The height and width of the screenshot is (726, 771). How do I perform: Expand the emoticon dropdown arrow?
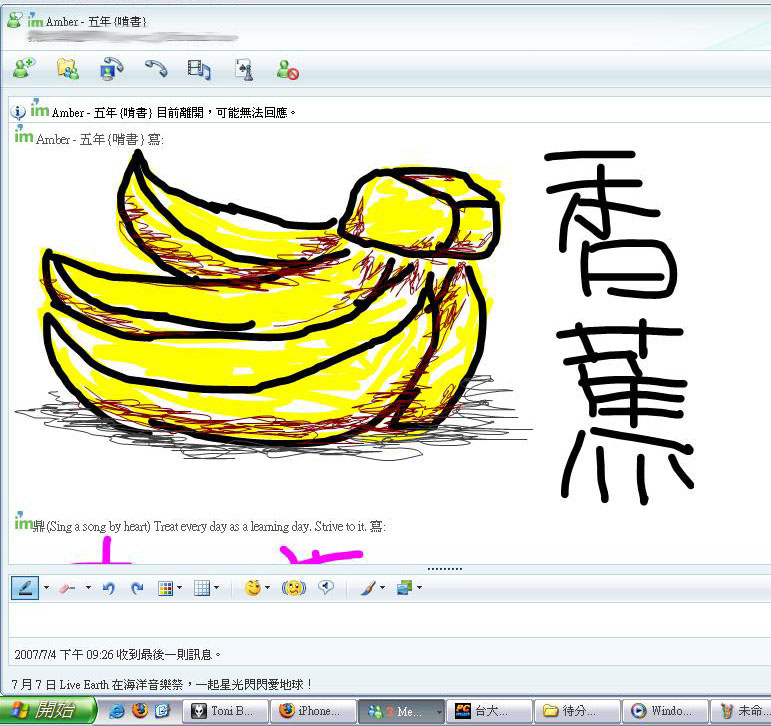(x=267, y=587)
